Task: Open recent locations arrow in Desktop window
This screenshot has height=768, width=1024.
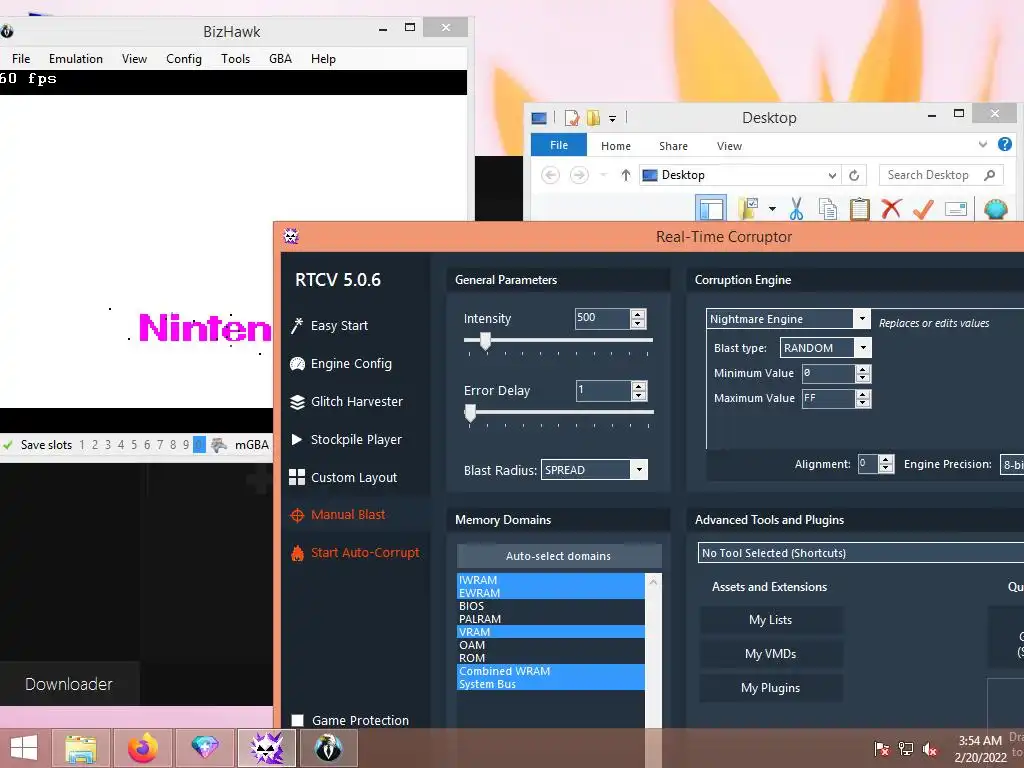Action: tap(603, 175)
